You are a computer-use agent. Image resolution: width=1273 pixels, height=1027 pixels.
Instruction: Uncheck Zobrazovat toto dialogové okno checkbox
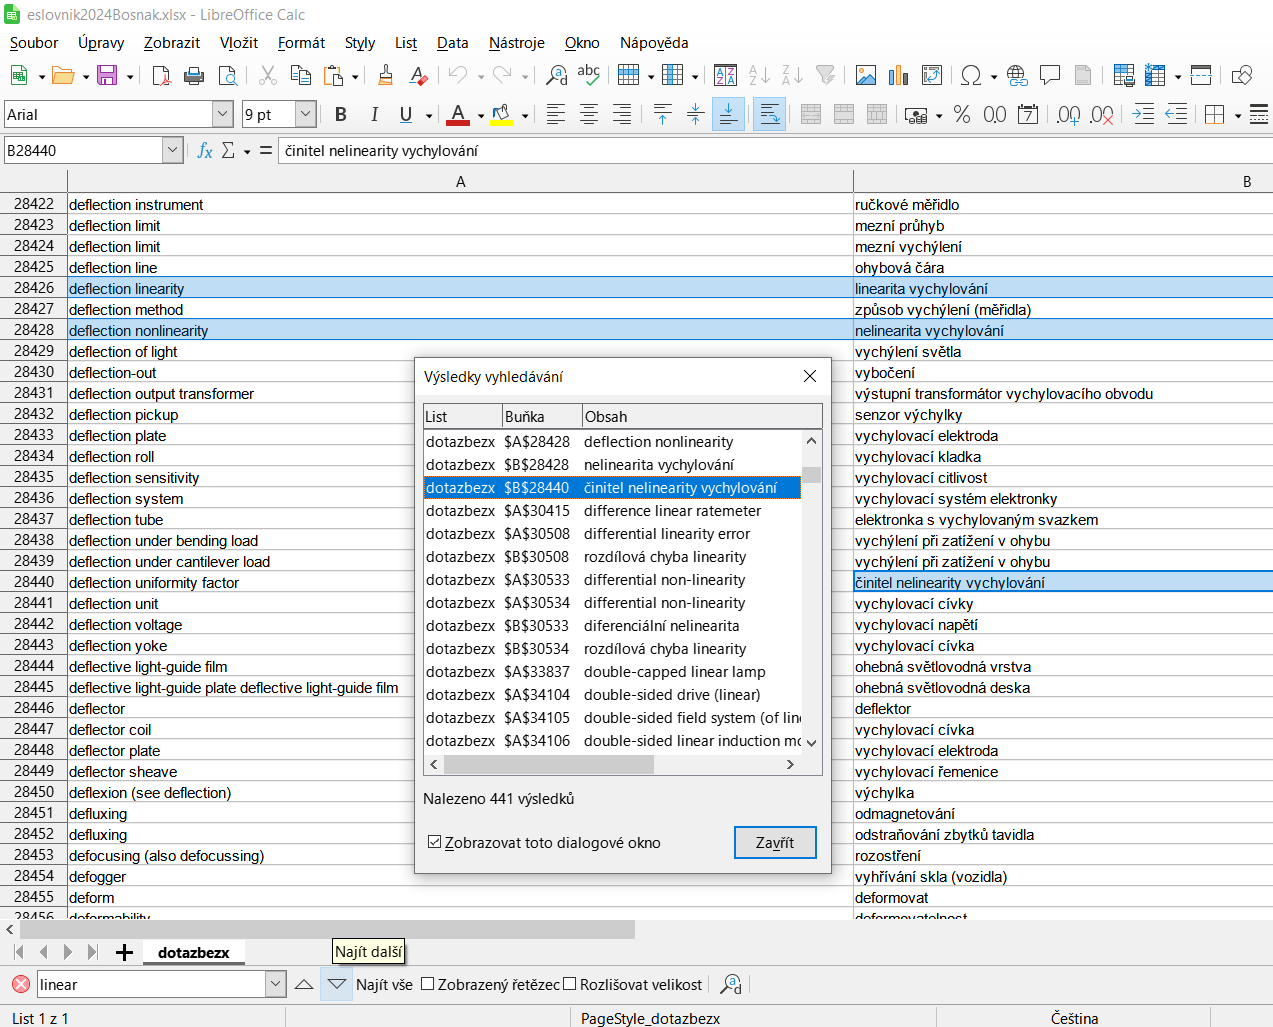tap(435, 842)
